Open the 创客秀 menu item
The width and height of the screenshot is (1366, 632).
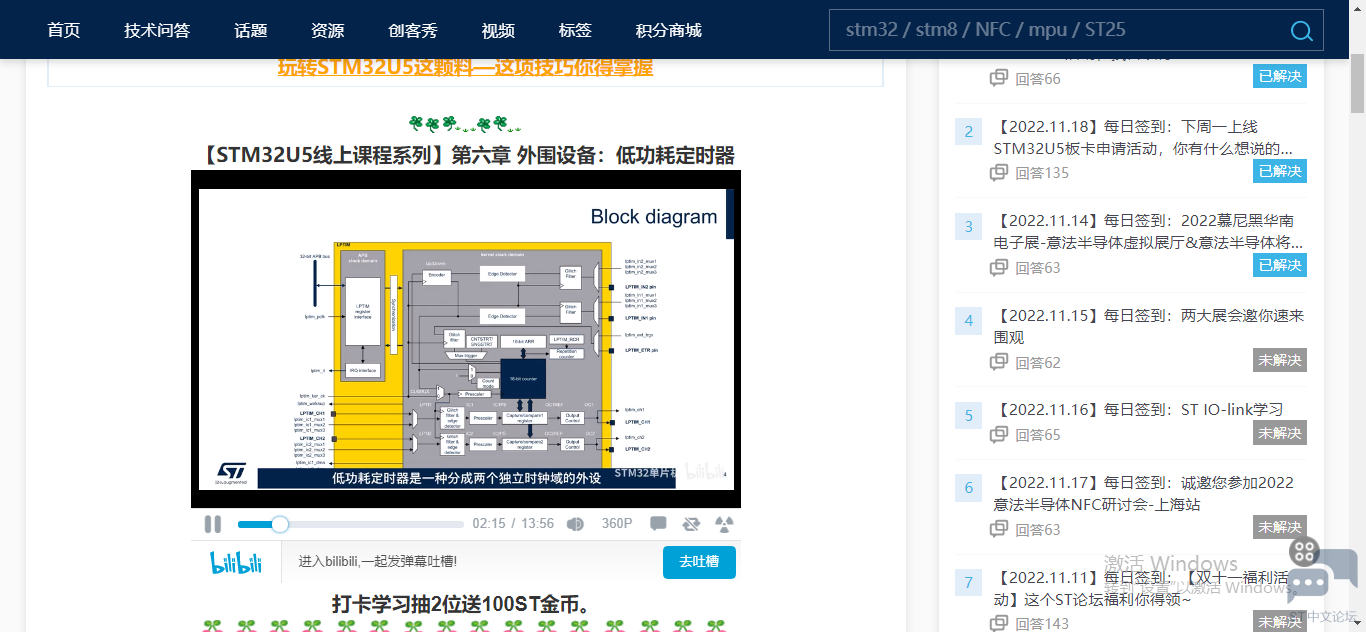coord(413,30)
